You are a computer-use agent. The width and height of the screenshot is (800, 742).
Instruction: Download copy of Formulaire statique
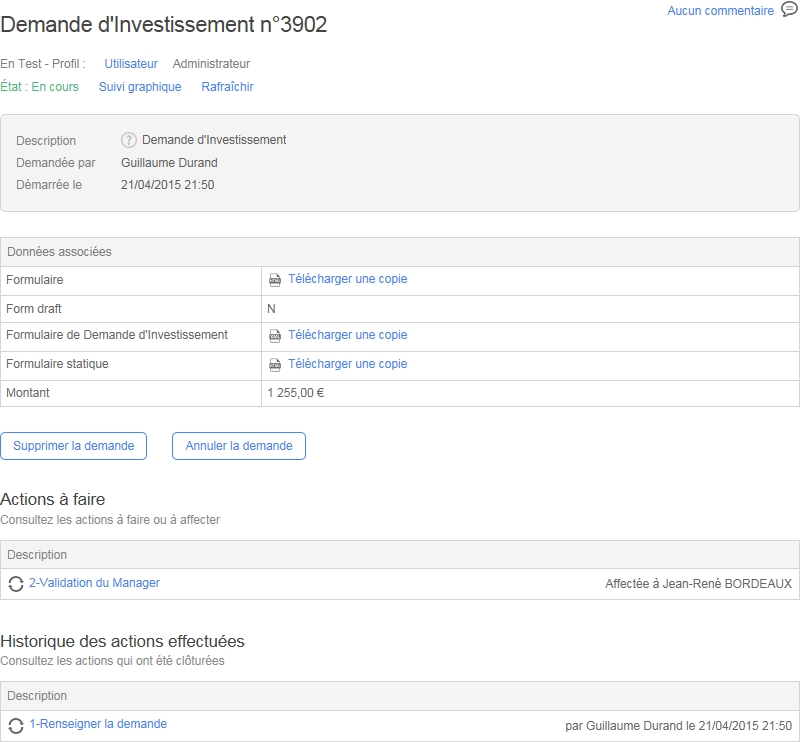coord(347,364)
